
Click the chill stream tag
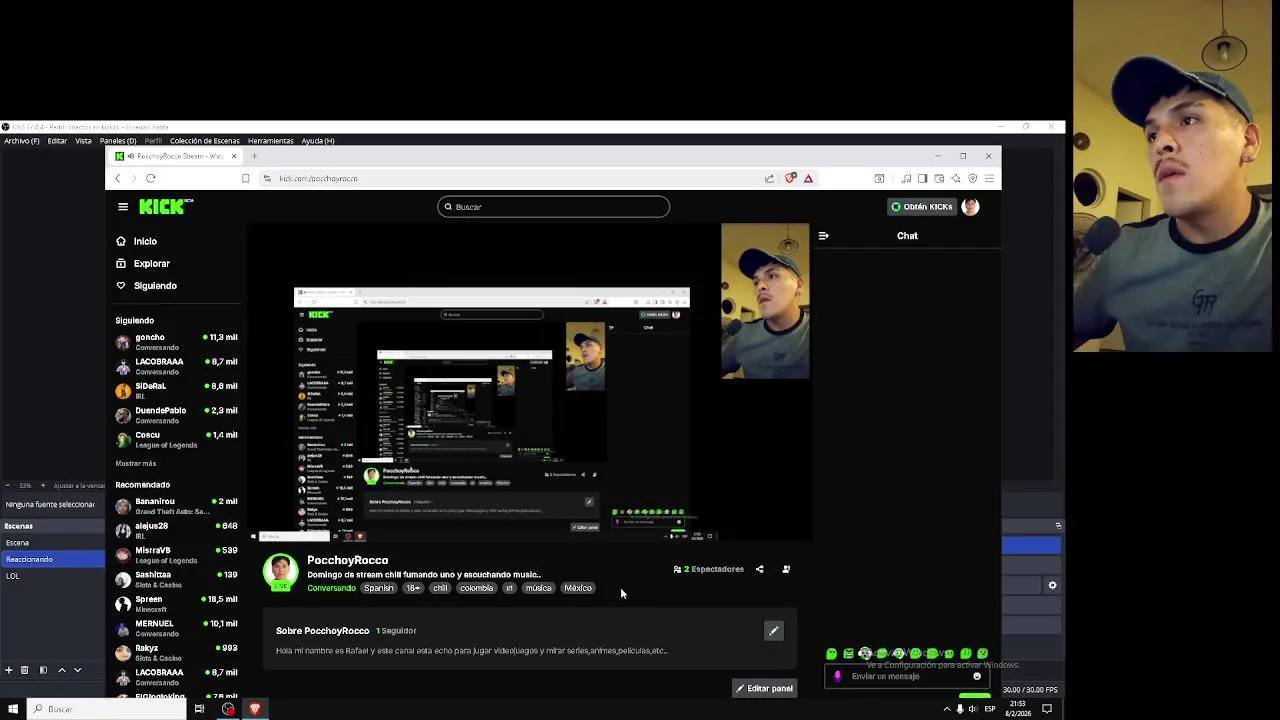[440, 588]
